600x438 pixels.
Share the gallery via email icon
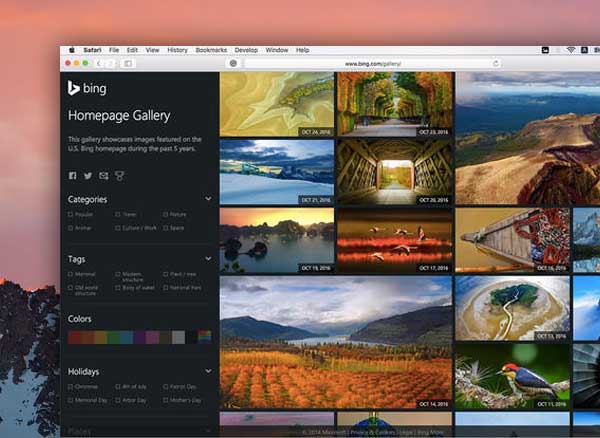104,176
